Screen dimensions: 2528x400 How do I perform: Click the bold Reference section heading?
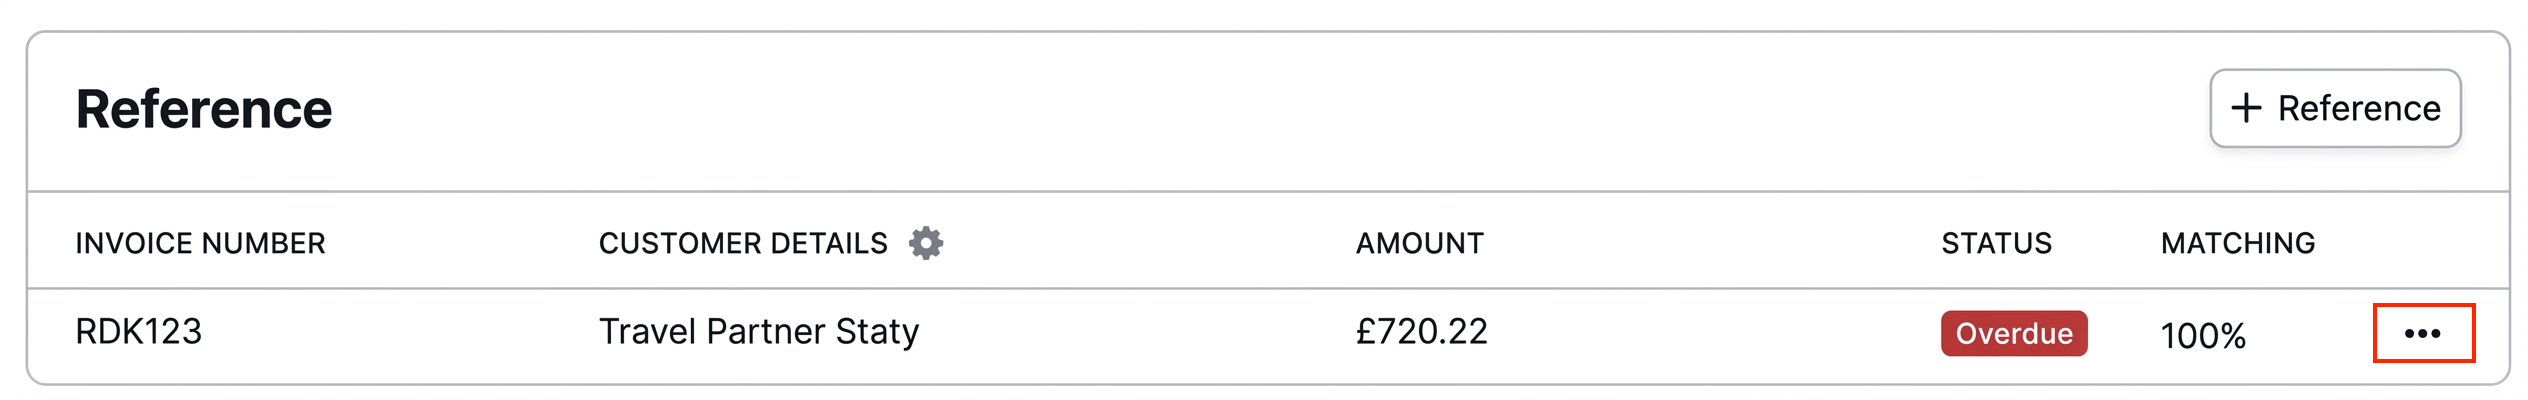tap(204, 109)
